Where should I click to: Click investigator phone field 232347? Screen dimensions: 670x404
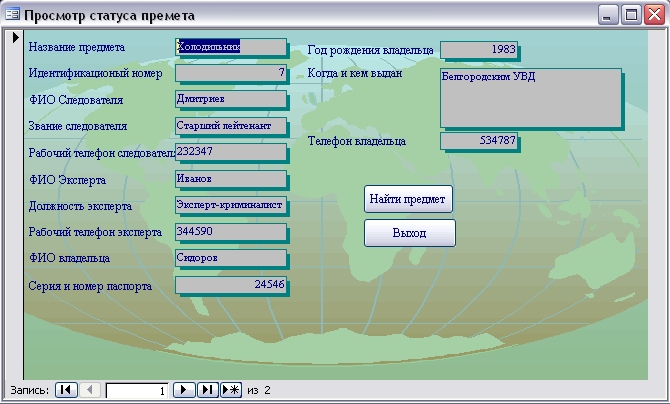point(231,152)
